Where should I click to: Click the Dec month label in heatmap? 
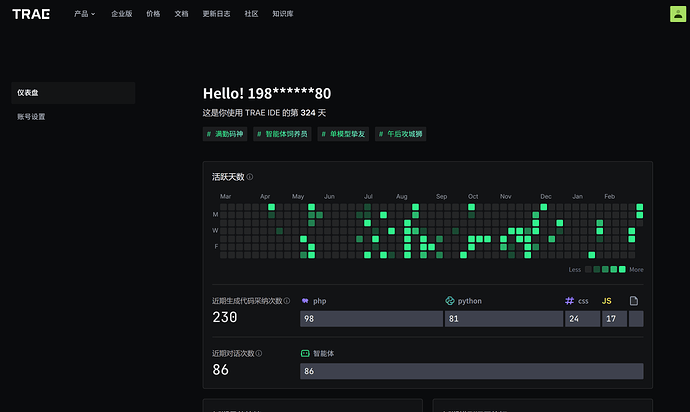coord(546,196)
